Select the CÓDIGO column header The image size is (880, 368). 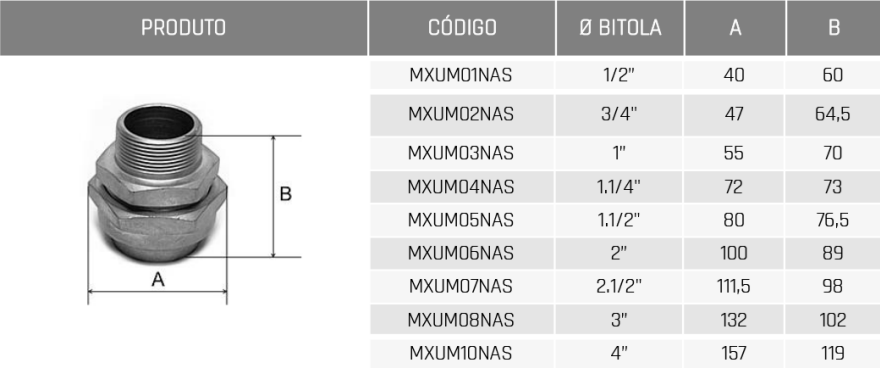[462, 27]
